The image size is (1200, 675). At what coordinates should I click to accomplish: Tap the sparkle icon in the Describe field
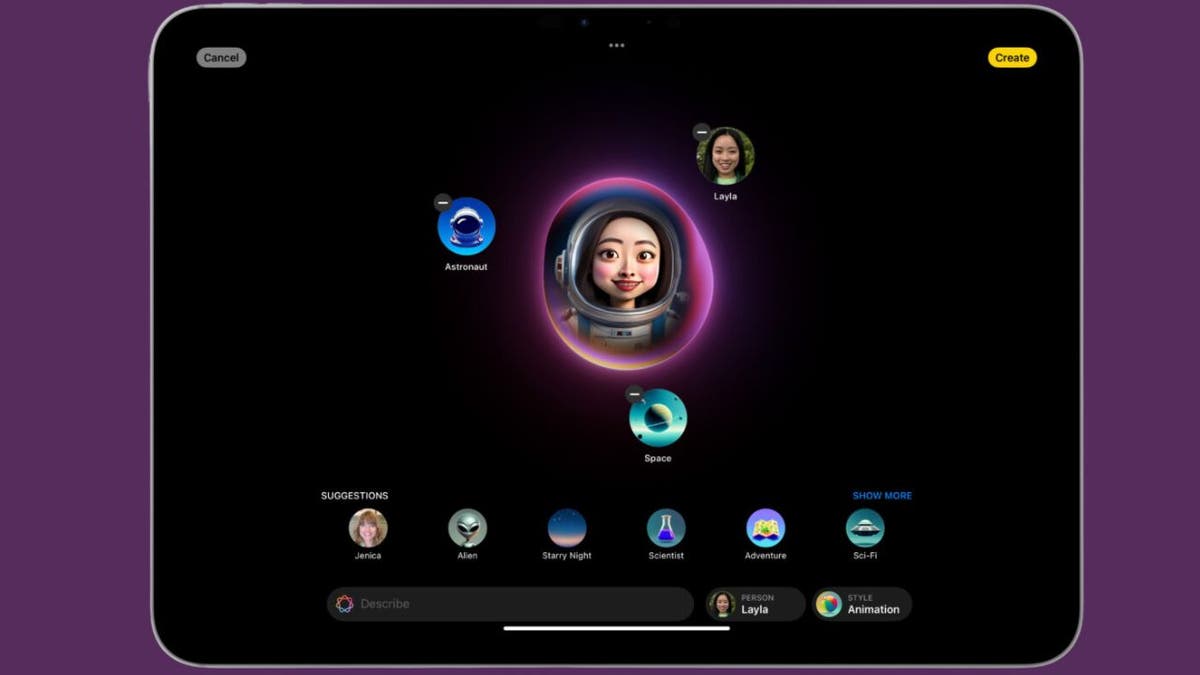tap(345, 603)
